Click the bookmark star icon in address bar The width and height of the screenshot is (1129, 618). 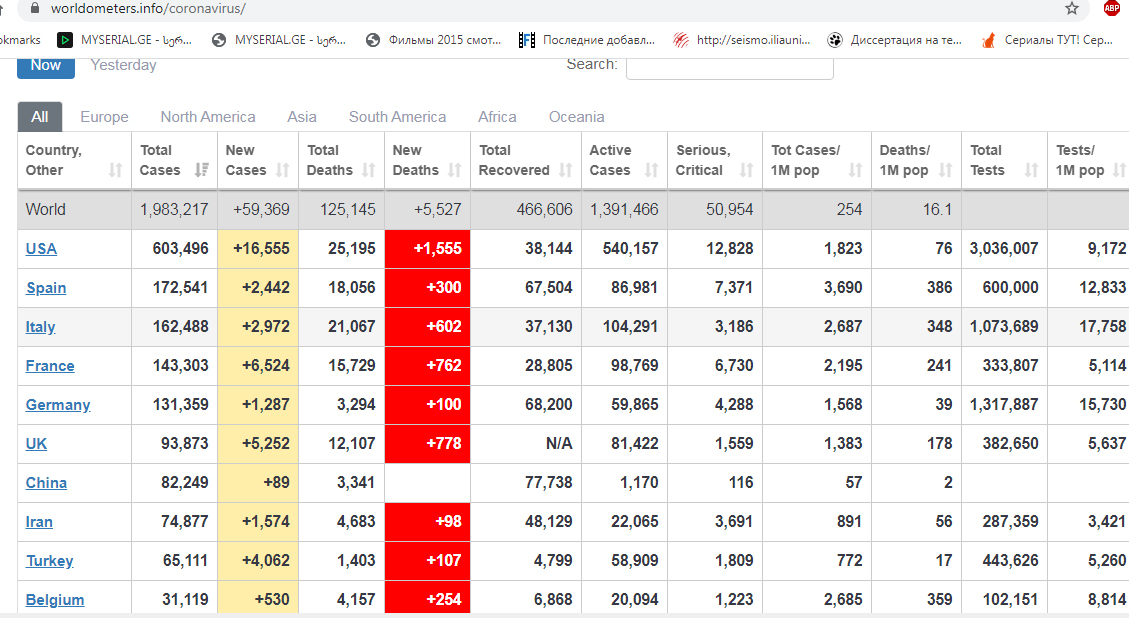pos(1071,9)
